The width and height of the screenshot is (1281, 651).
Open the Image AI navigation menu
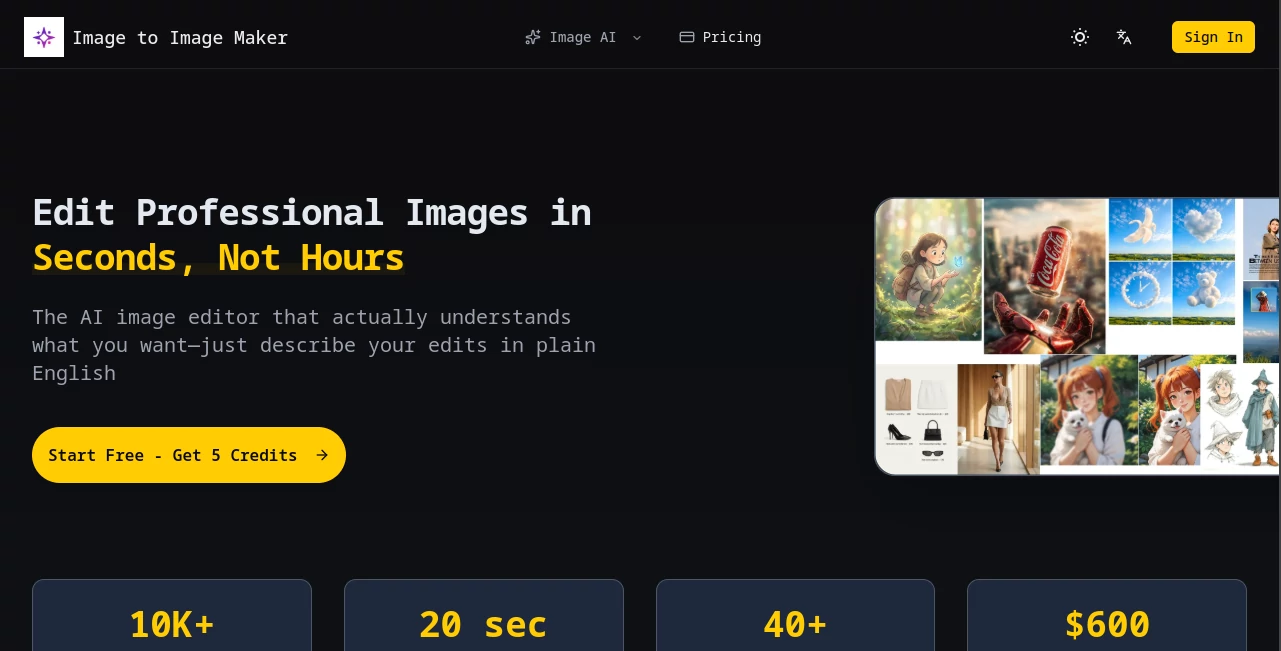point(583,37)
